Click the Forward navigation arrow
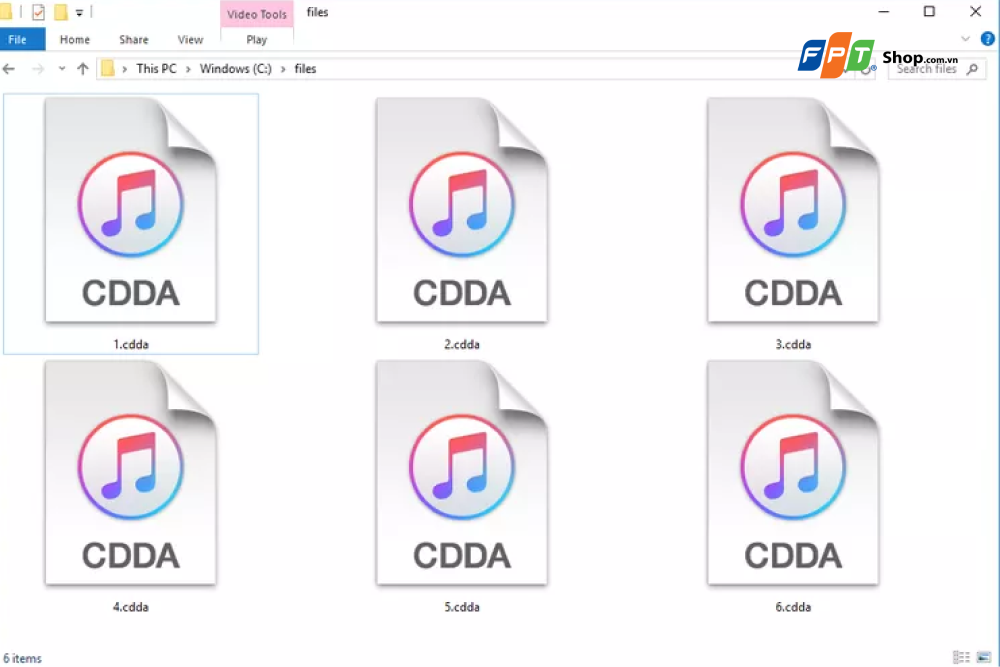This screenshot has height=667, width=1000. [x=38, y=68]
